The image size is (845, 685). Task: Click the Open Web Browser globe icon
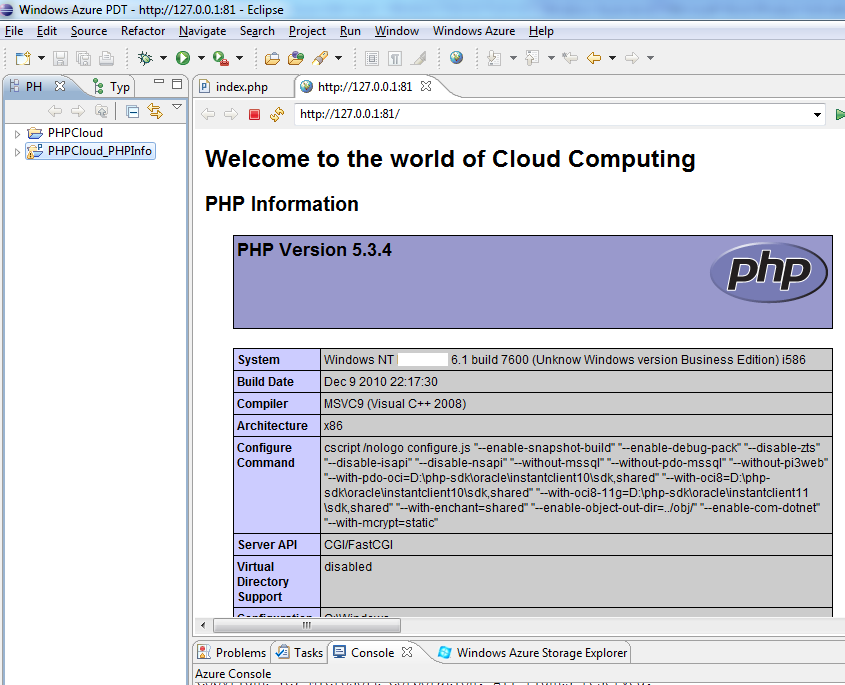point(456,58)
